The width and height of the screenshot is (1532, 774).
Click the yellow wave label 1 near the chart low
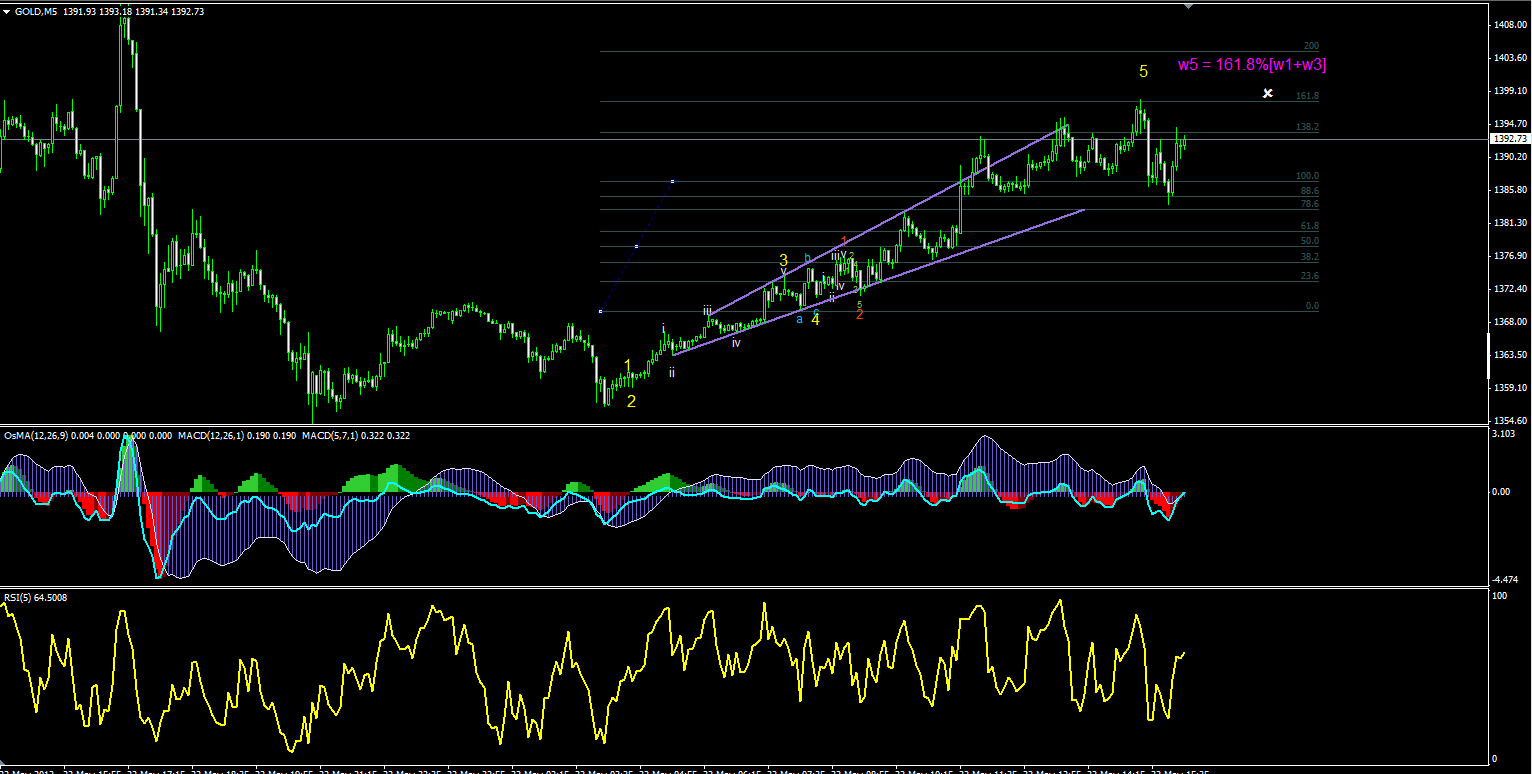coord(627,365)
